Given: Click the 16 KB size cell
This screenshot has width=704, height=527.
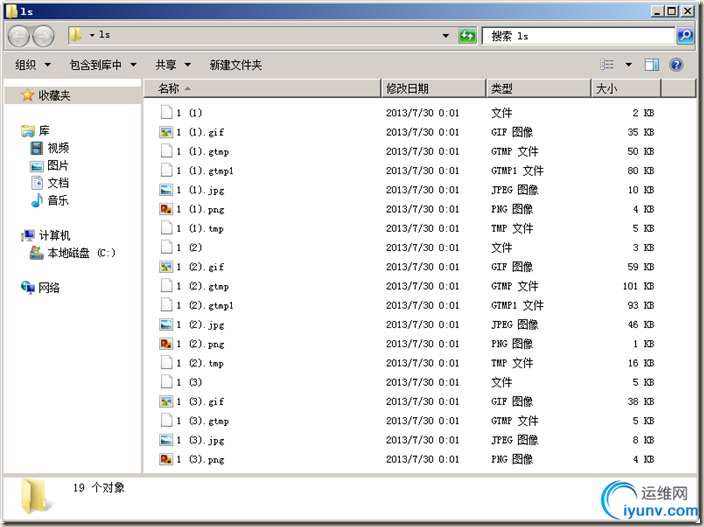Looking at the screenshot, I should click(641, 363).
